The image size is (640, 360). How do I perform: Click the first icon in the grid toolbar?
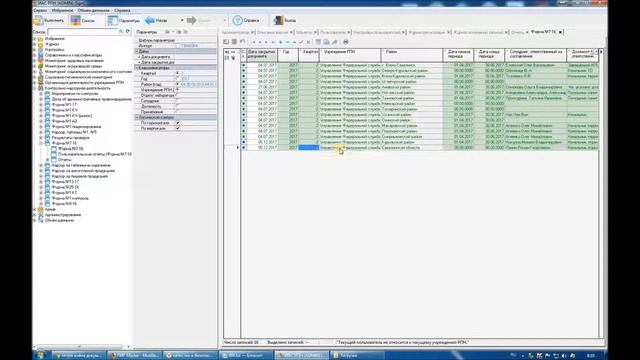click(226, 42)
